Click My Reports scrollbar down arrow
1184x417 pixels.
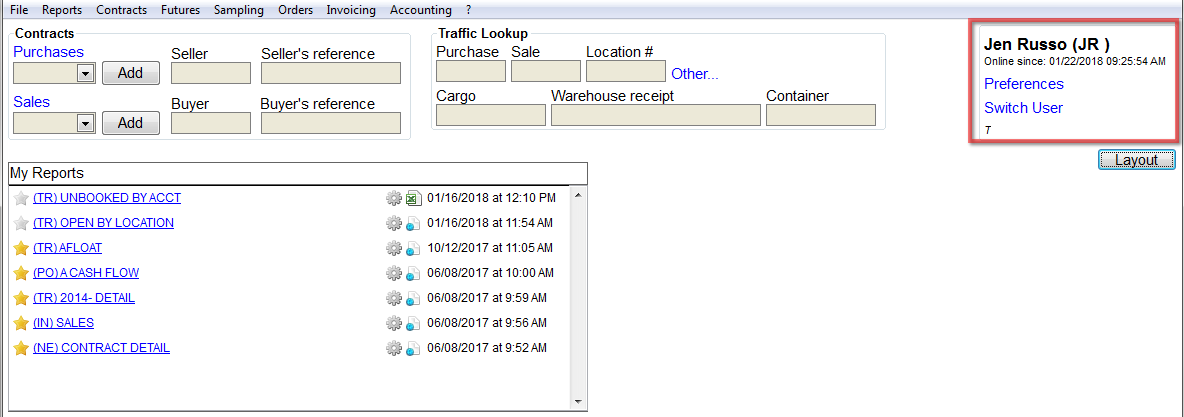[578, 402]
